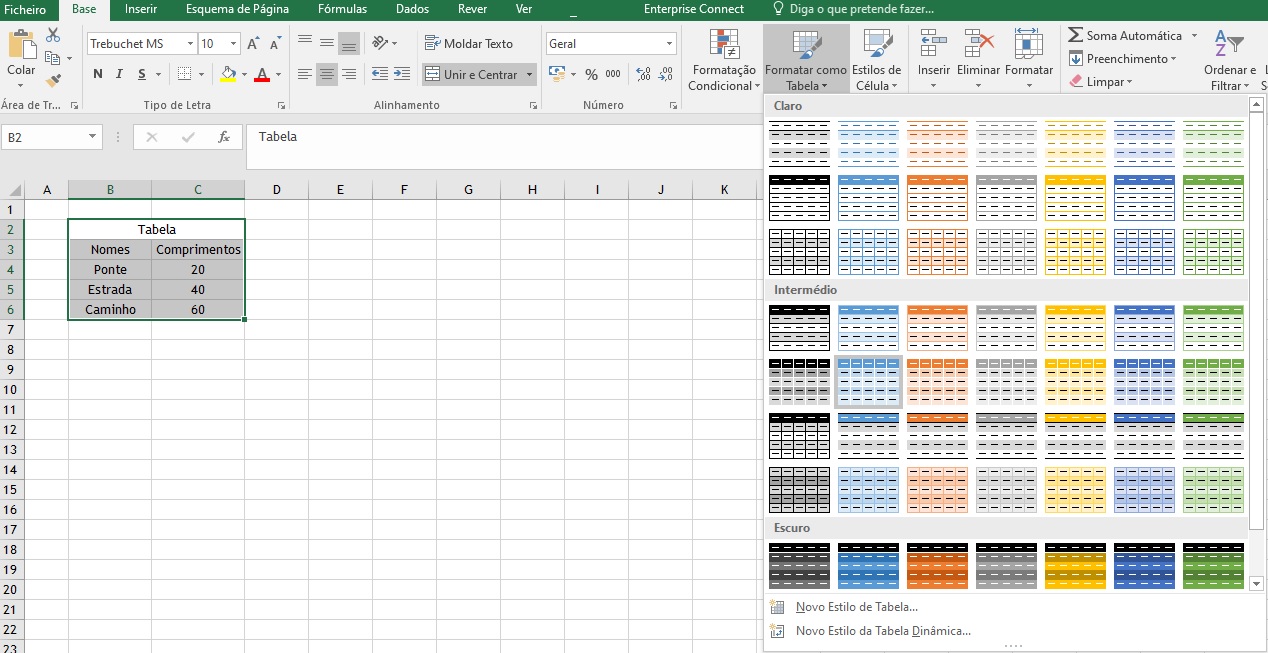
Task: Toggle underline formatting
Action: 140,74
